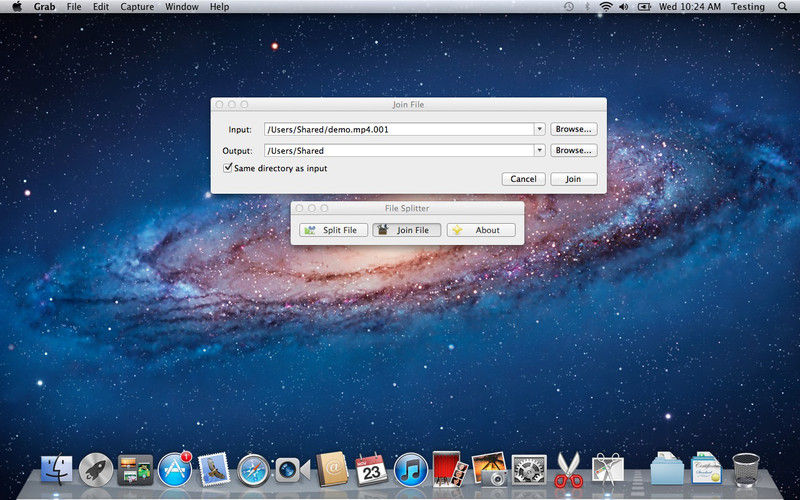The image size is (800, 500).
Task: Open the Apple menu
Action: click(x=17, y=7)
